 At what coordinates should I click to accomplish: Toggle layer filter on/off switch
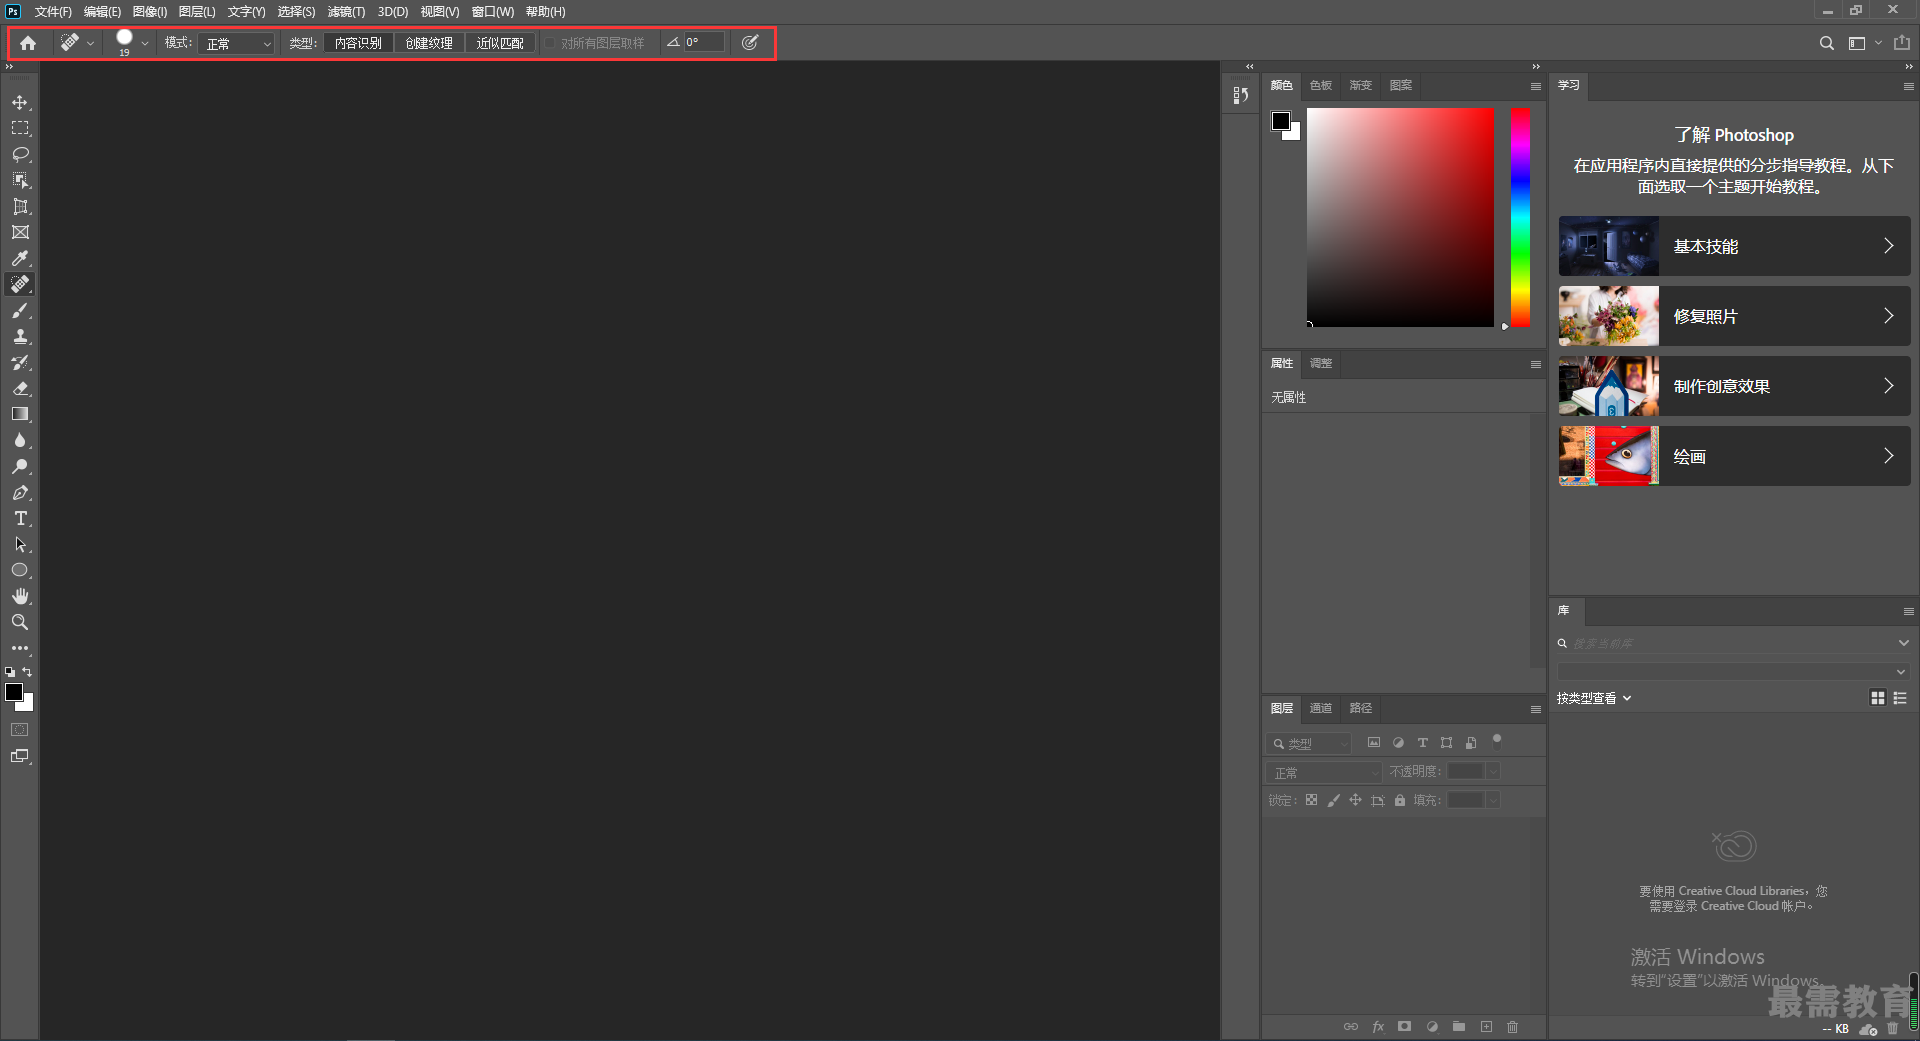point(1497,742)
